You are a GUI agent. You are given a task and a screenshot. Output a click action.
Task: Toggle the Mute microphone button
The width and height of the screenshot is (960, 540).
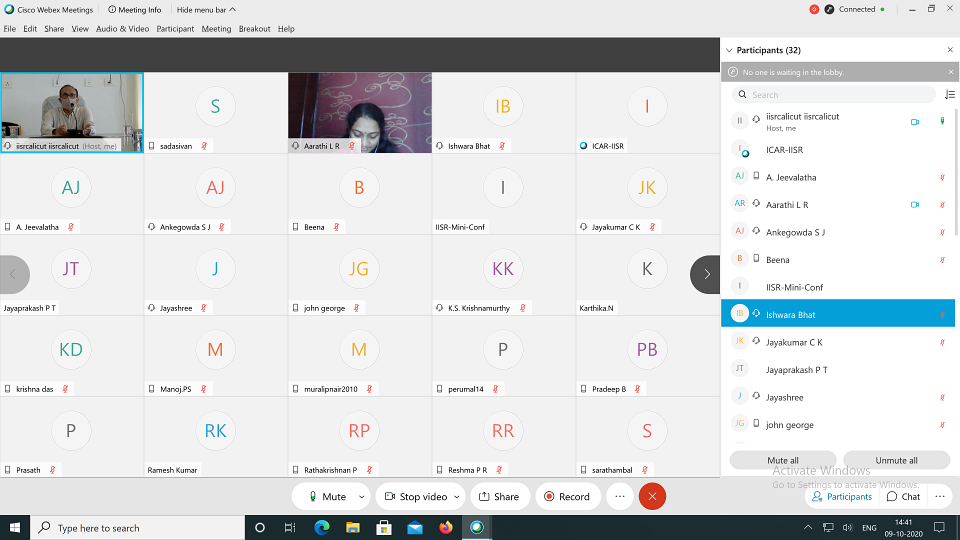tap(326, 496)
